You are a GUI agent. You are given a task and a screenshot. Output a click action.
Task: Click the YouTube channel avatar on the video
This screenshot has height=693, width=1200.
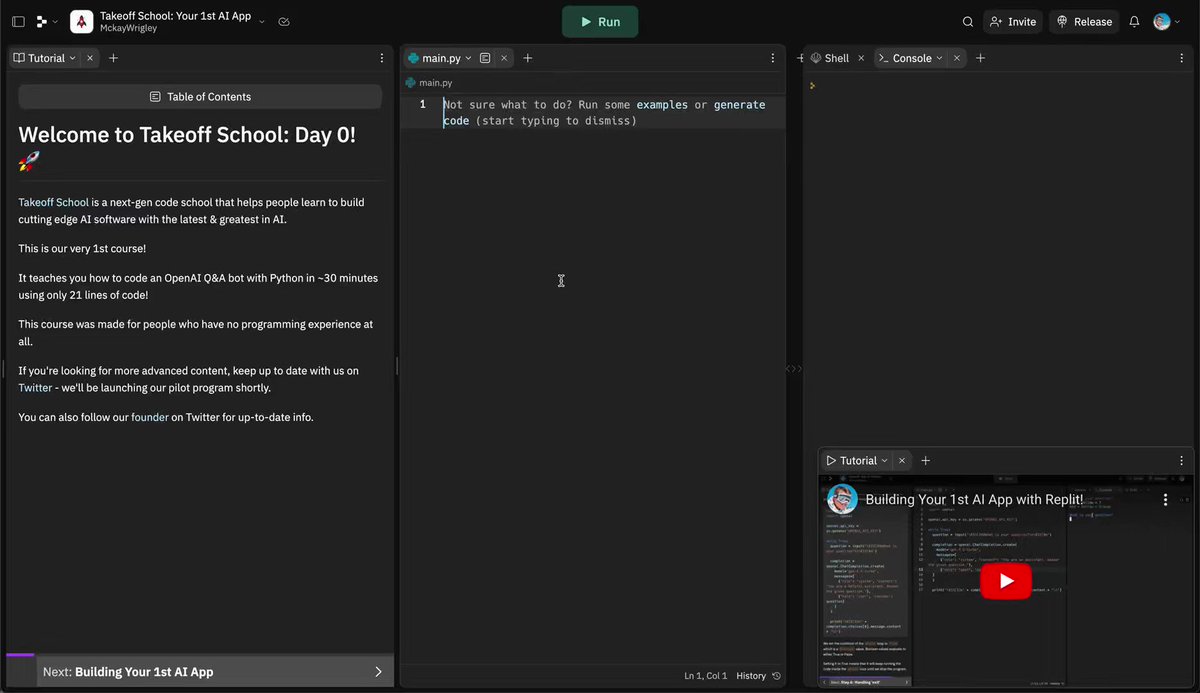point(842,499)
